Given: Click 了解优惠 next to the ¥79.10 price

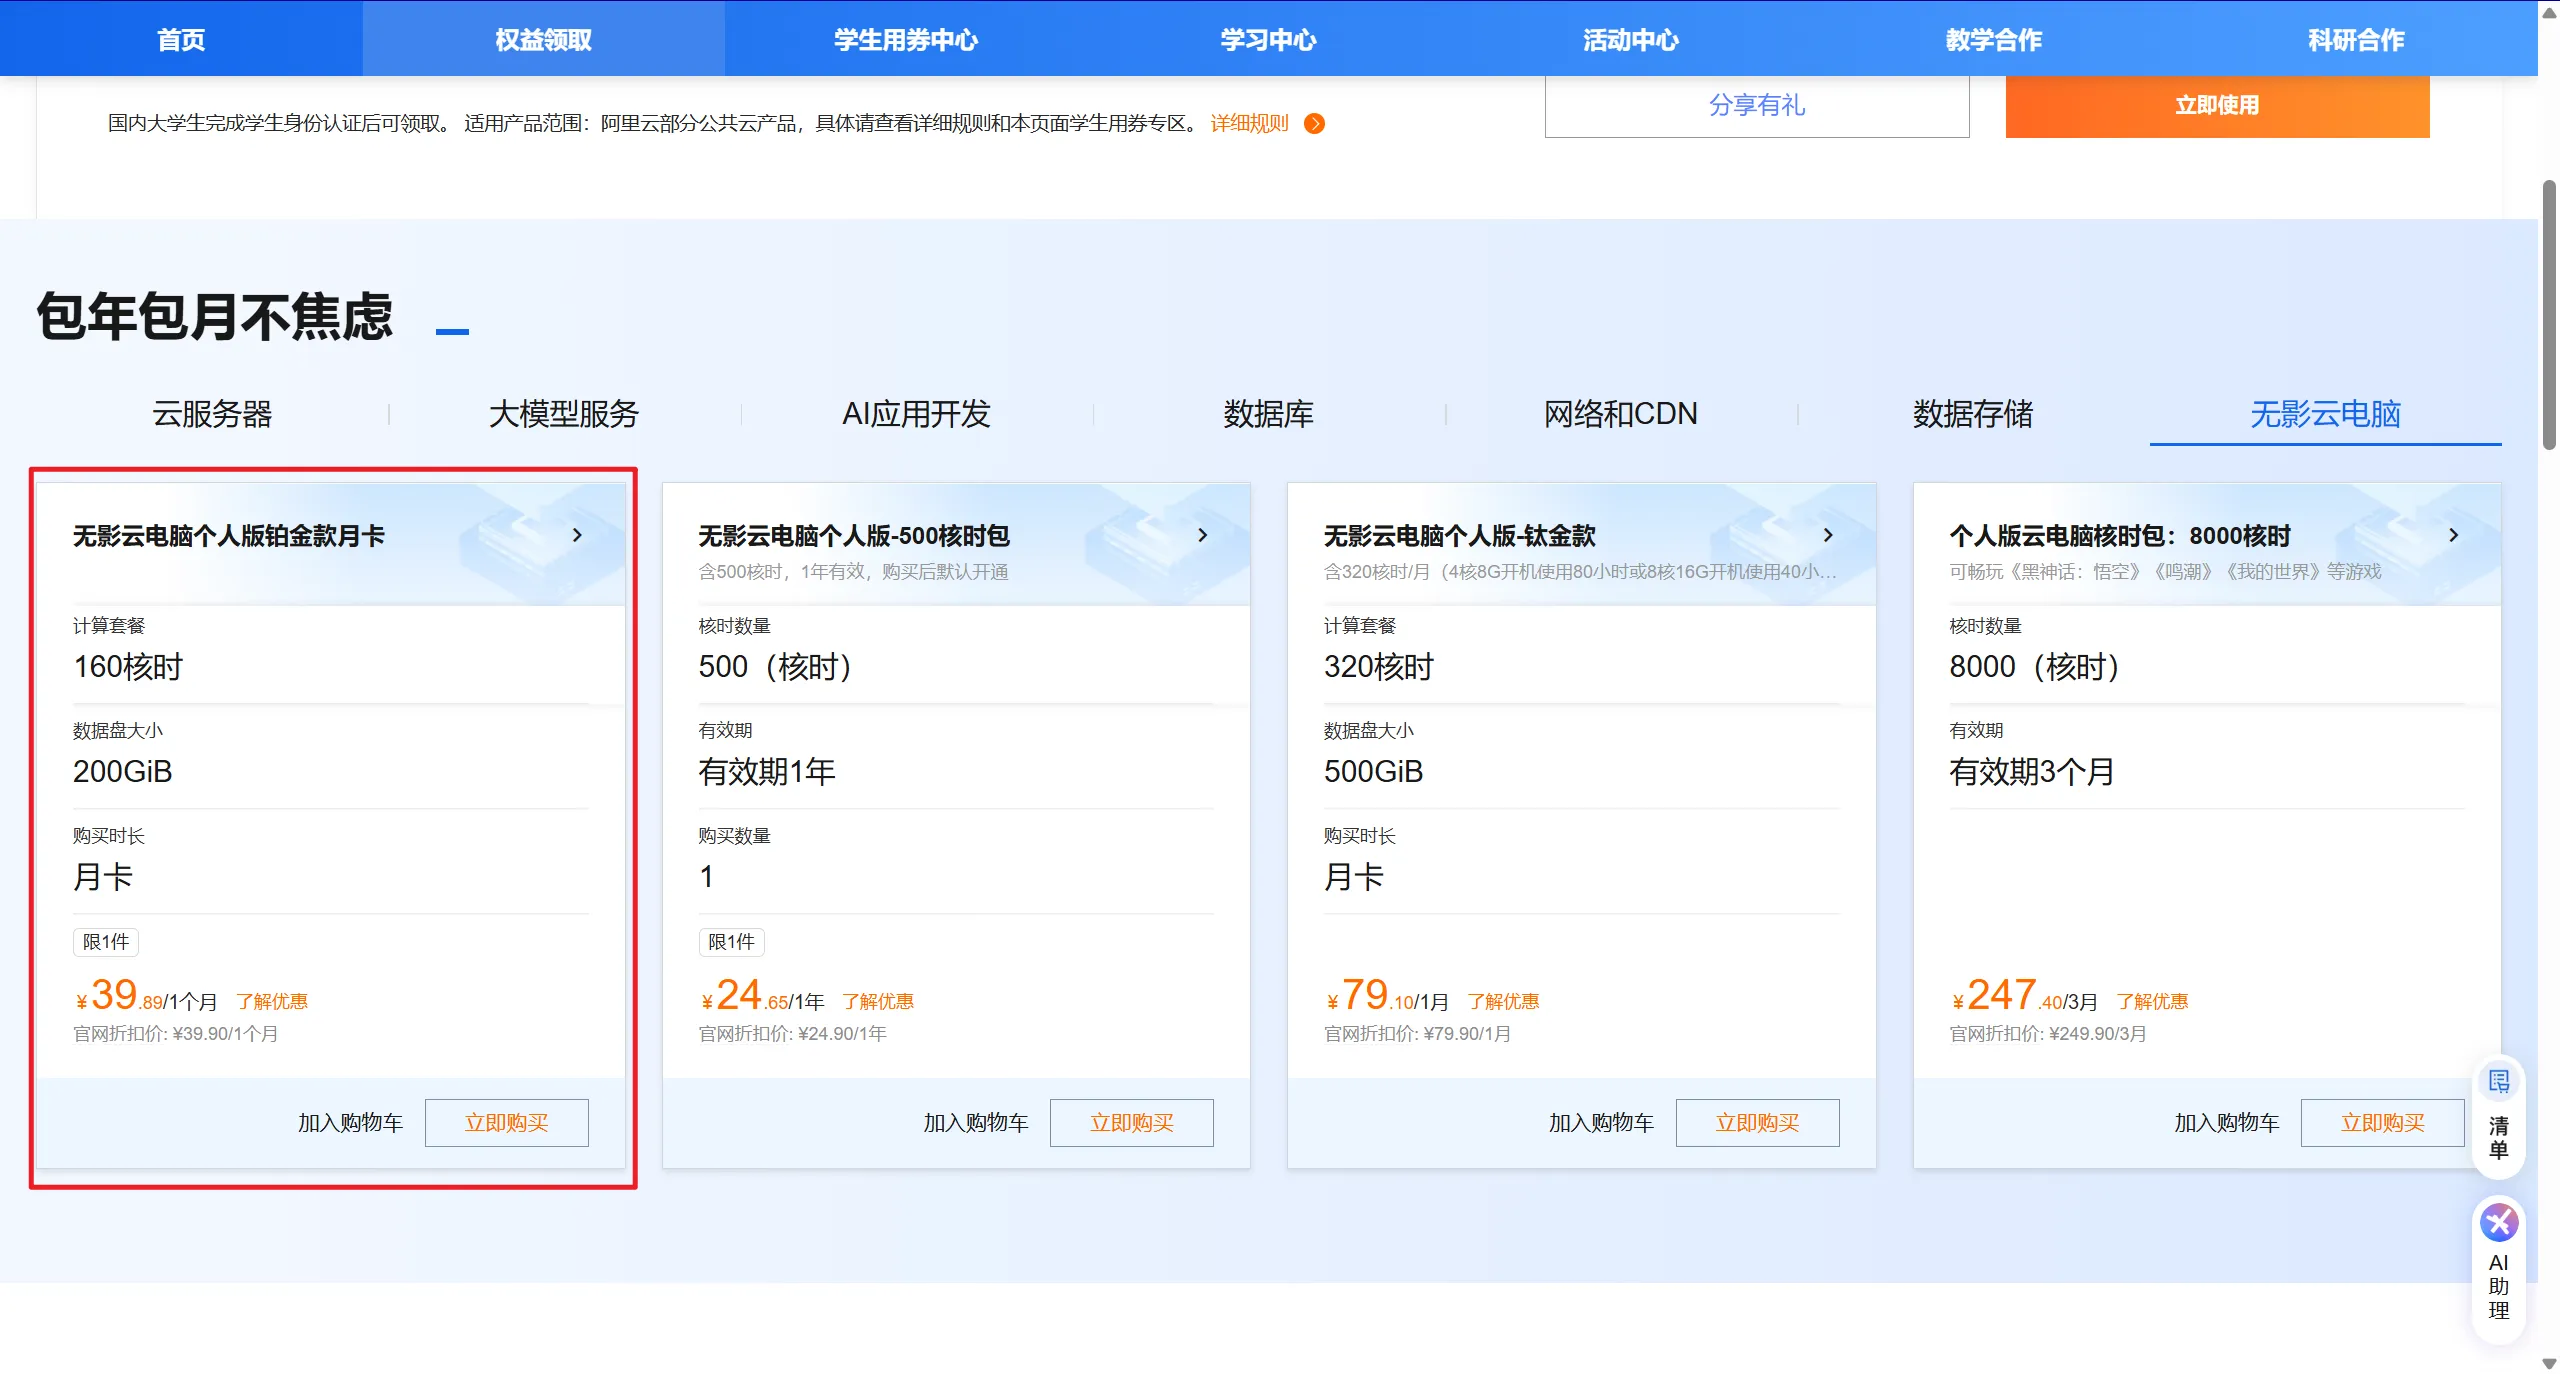Looking at the screenshot, I should tap(1503, 1001).
